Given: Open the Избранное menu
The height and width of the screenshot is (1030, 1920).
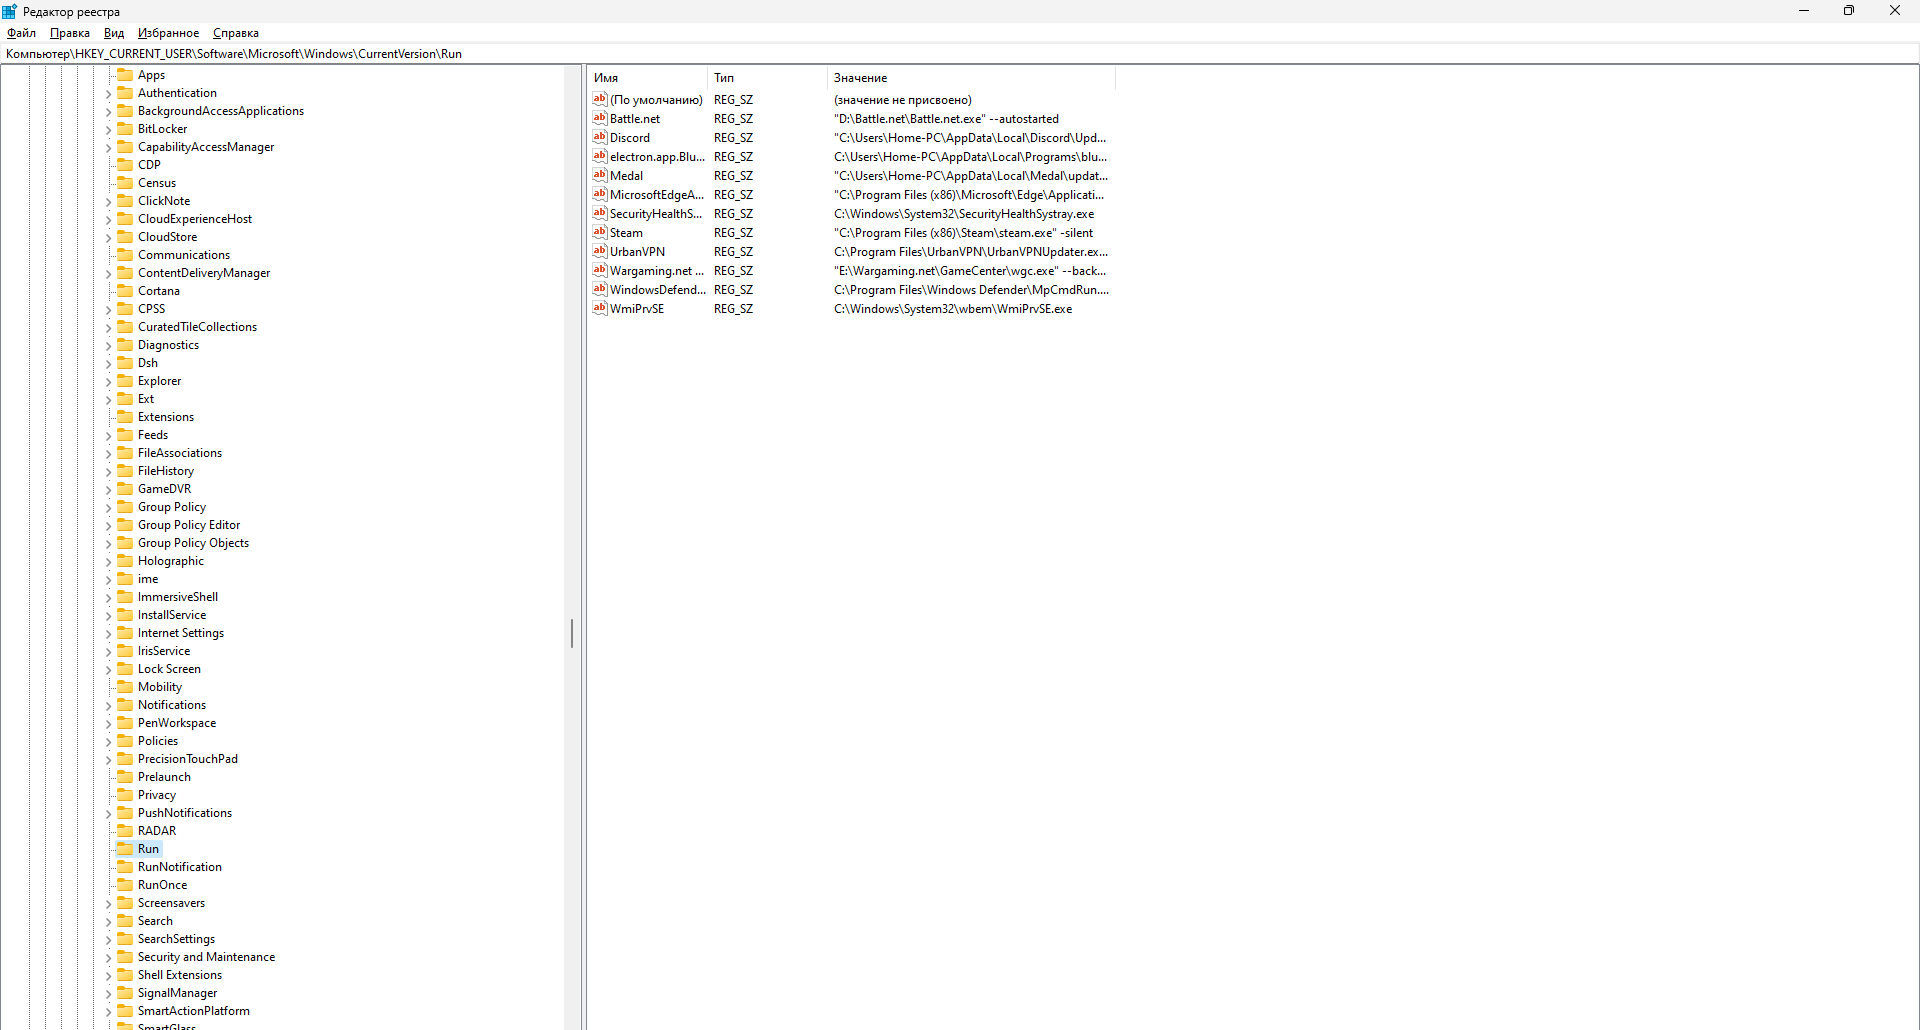Looking at the screenshot, I should point(168,33).
